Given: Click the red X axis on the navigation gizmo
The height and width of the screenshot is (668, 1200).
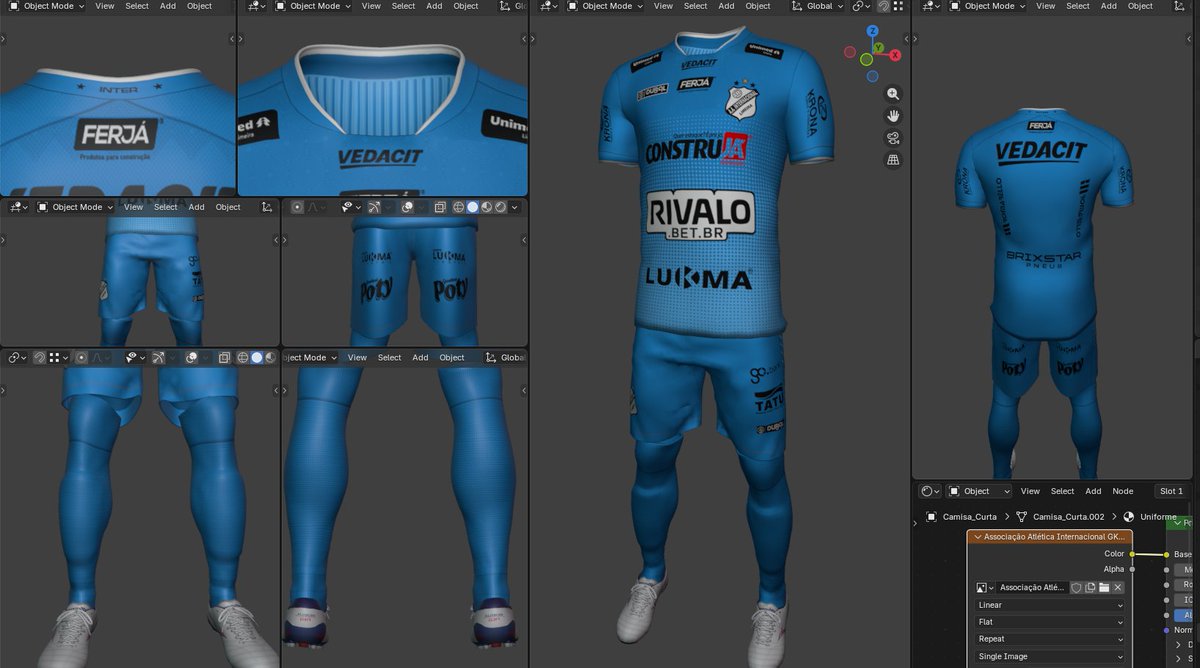Looking at the screenshot, I should (895, 55).
